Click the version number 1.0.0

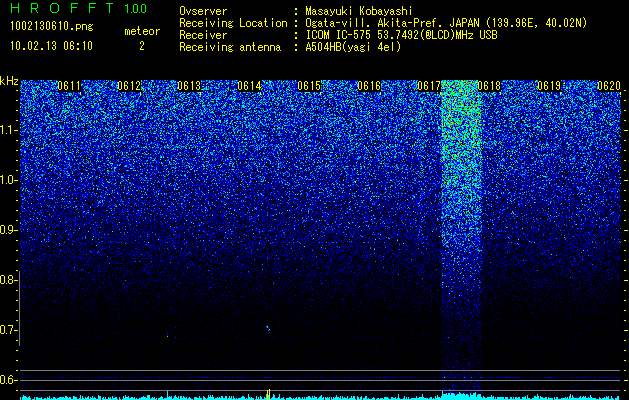(x=136, y=8)
